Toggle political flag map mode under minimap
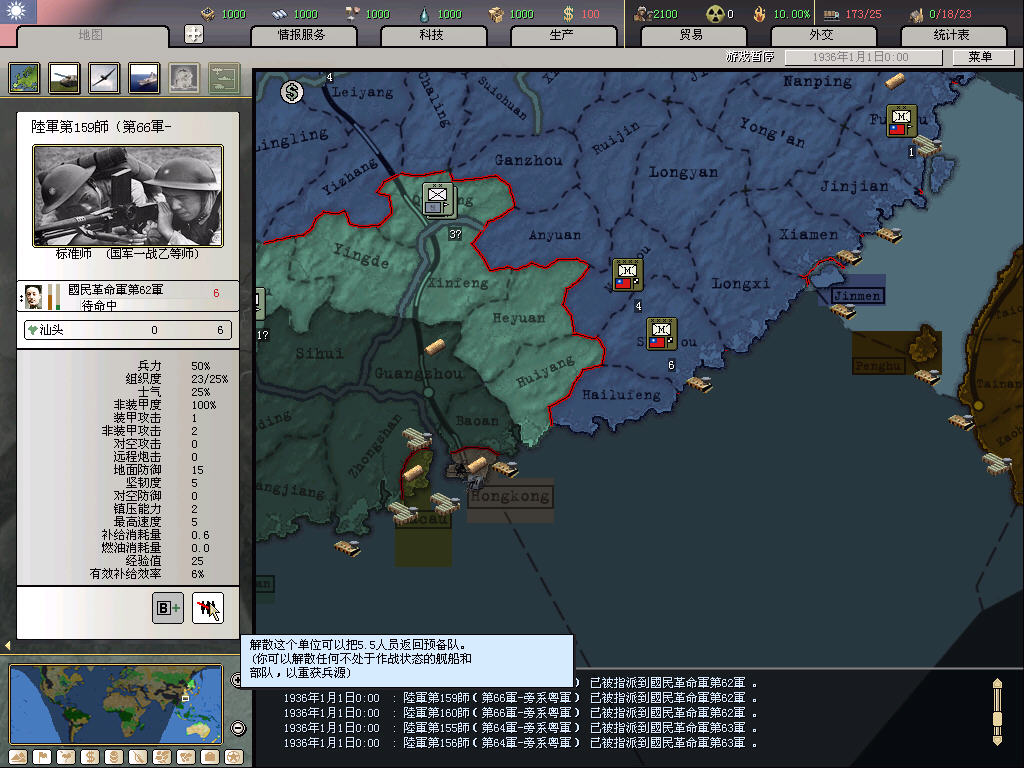The height and width of the screenshot is (768, 1024). tap(41, 757)
